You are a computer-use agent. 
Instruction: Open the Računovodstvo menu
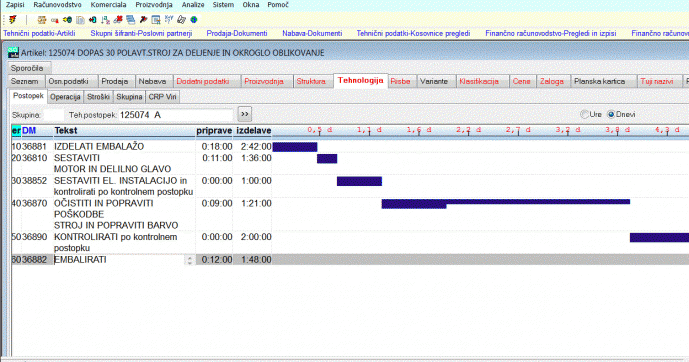[x=58, y=5]
